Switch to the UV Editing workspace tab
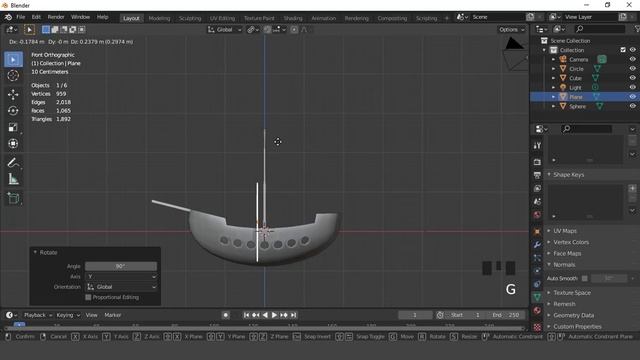Image resolution: width=640 pixels, height=360 pixels. click(222, 18)
